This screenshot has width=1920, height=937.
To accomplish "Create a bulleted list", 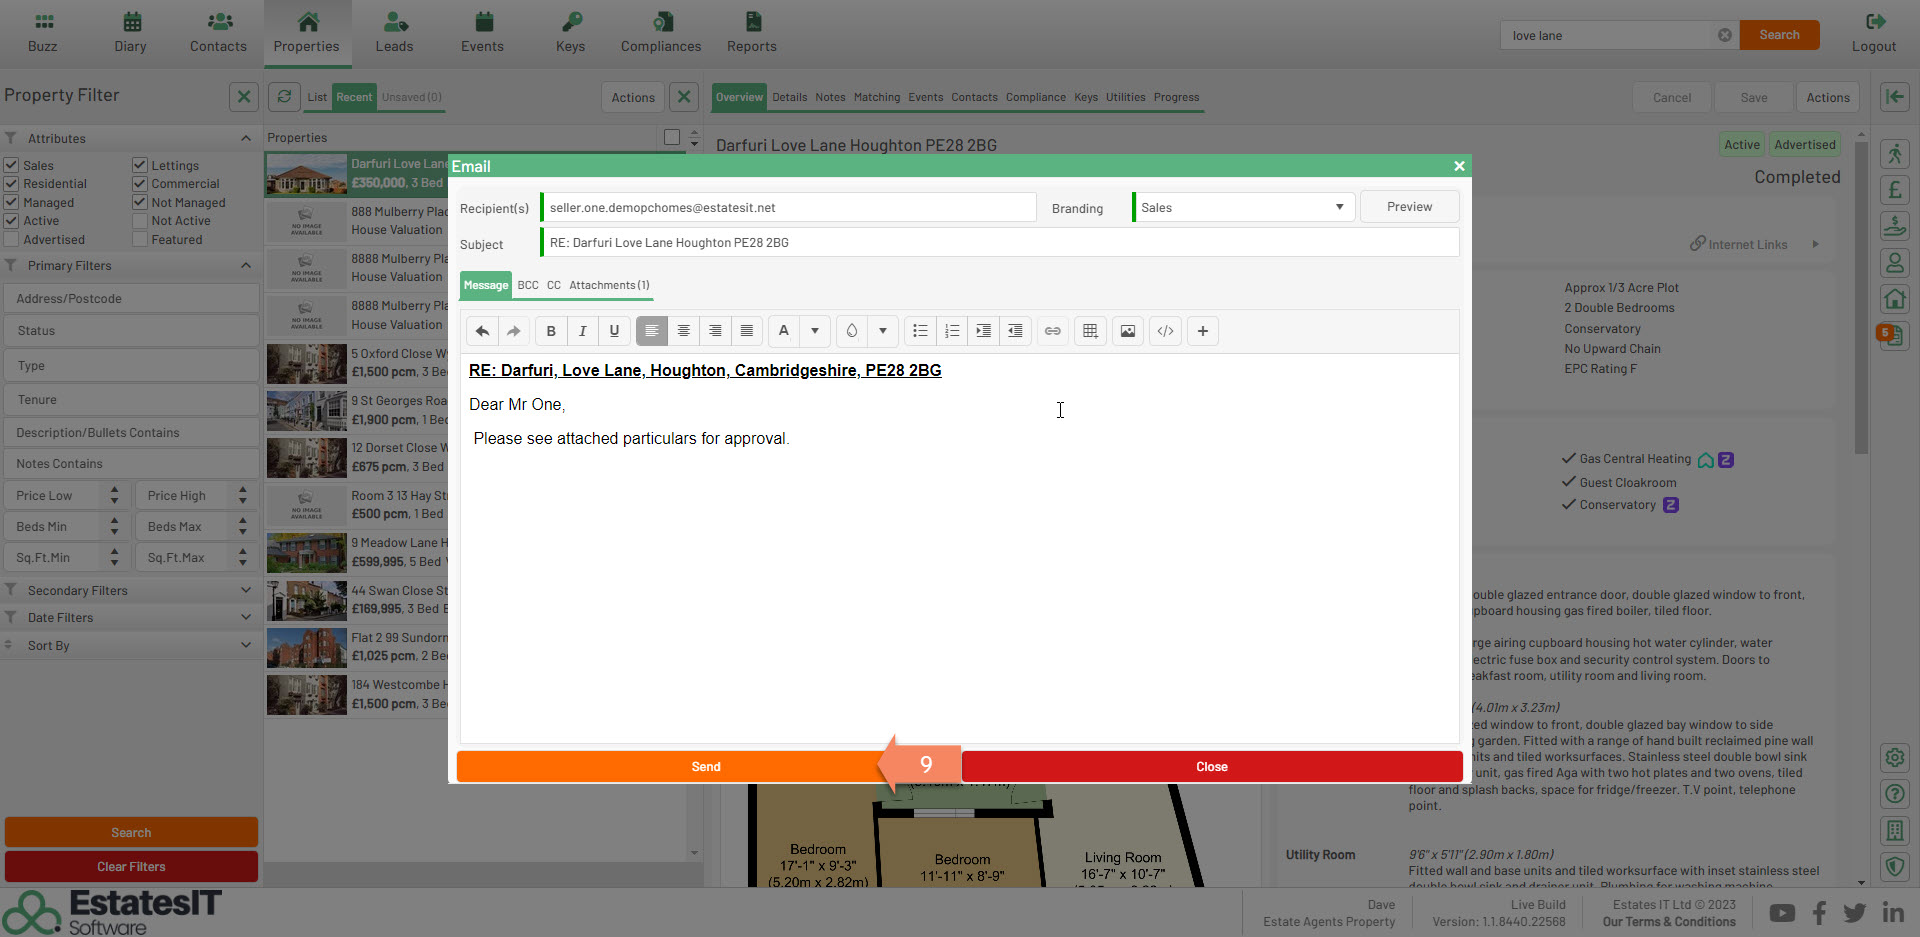I will click(x=920, y=331).
